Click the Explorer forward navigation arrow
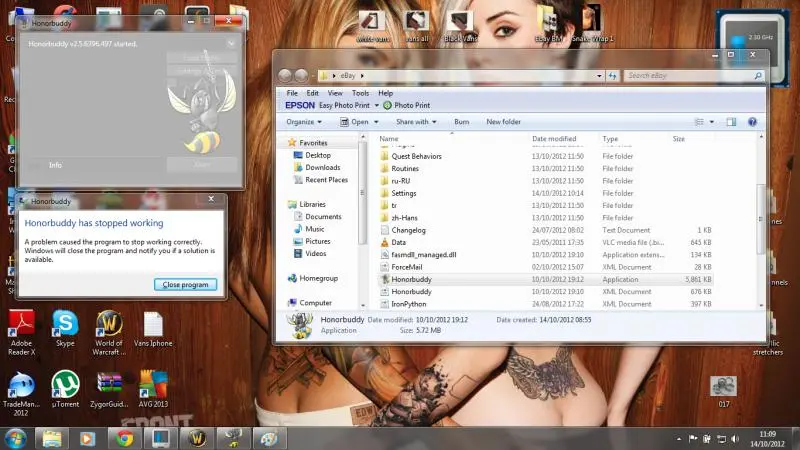This screenshot has width=800, height=450. [x=301, y=76]
